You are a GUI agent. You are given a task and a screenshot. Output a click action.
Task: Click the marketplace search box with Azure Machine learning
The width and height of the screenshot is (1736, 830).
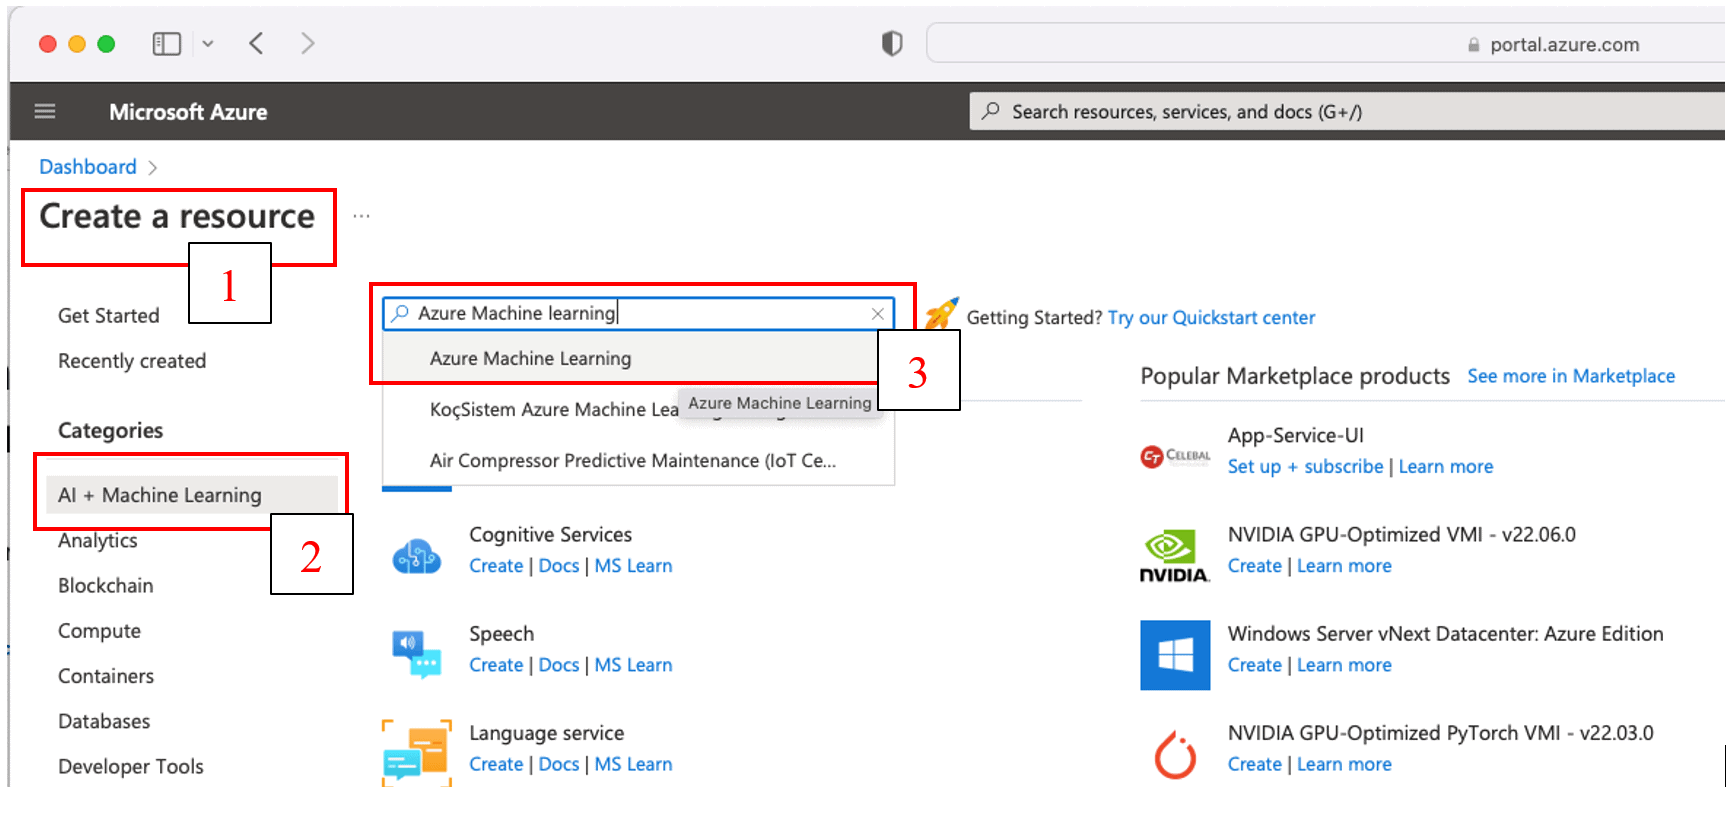pos(638,314)
